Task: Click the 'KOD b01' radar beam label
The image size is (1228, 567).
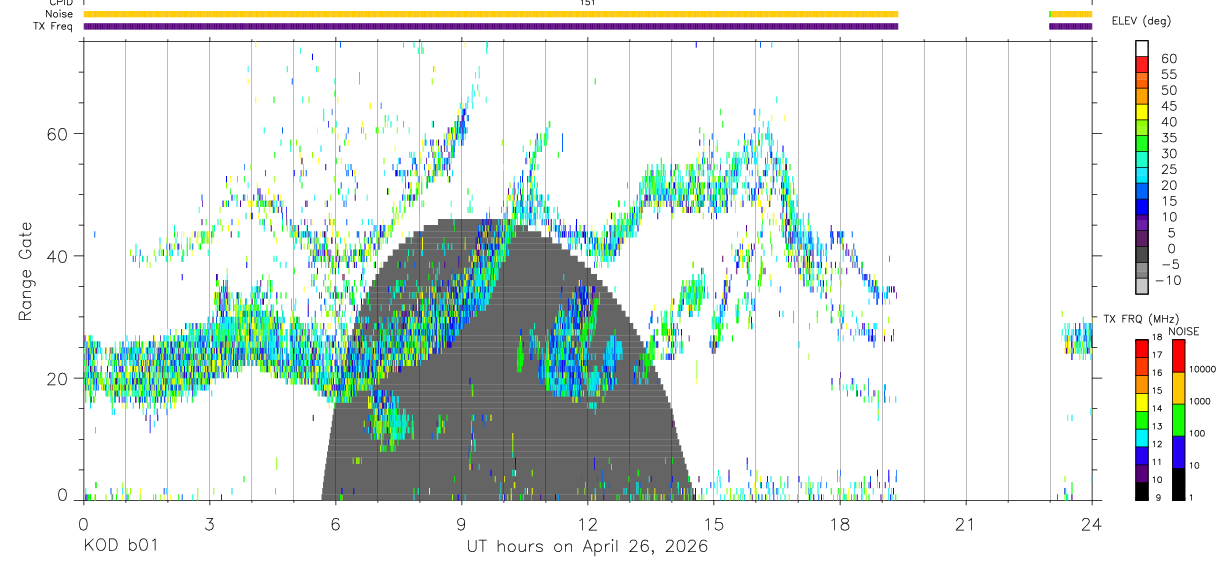Action: [x=119, y=546]
